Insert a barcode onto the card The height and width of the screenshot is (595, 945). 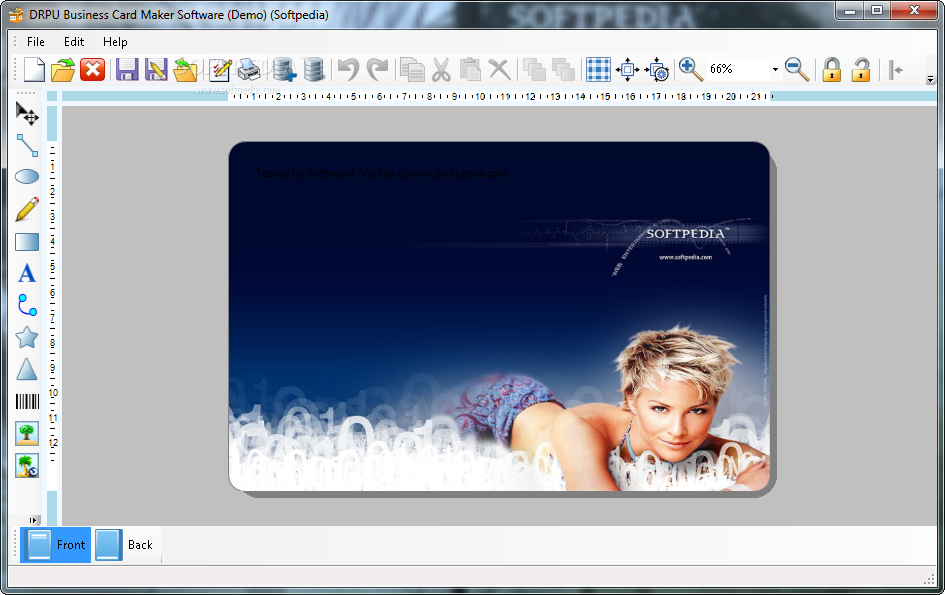(x=27, y=401)
